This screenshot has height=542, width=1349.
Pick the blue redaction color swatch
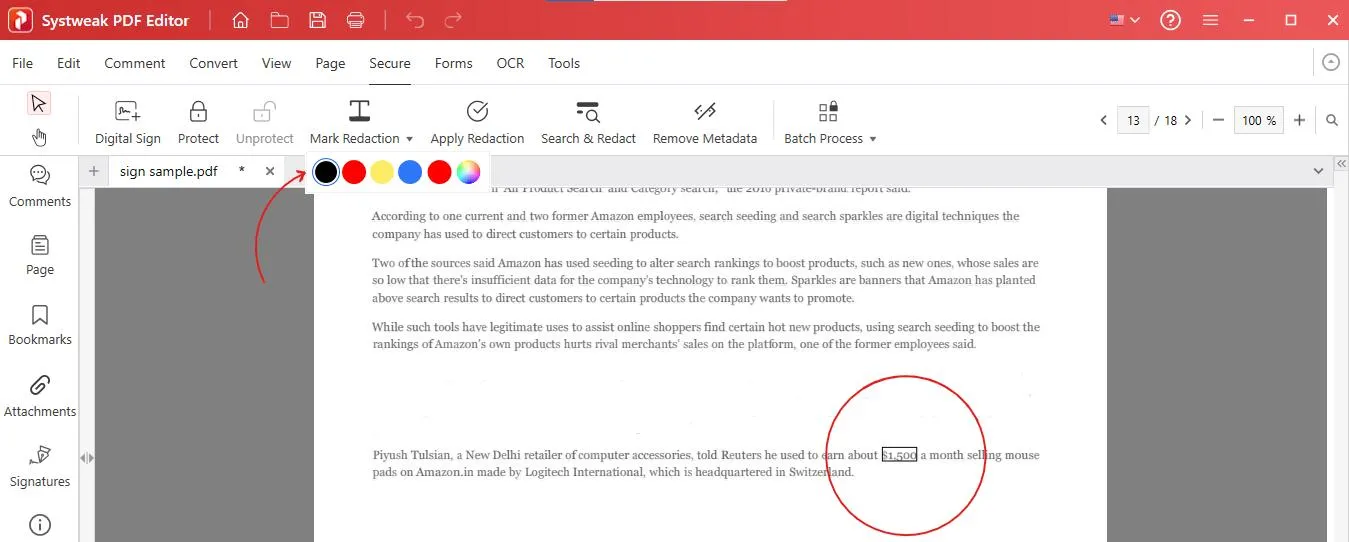[x=410, y=172]
